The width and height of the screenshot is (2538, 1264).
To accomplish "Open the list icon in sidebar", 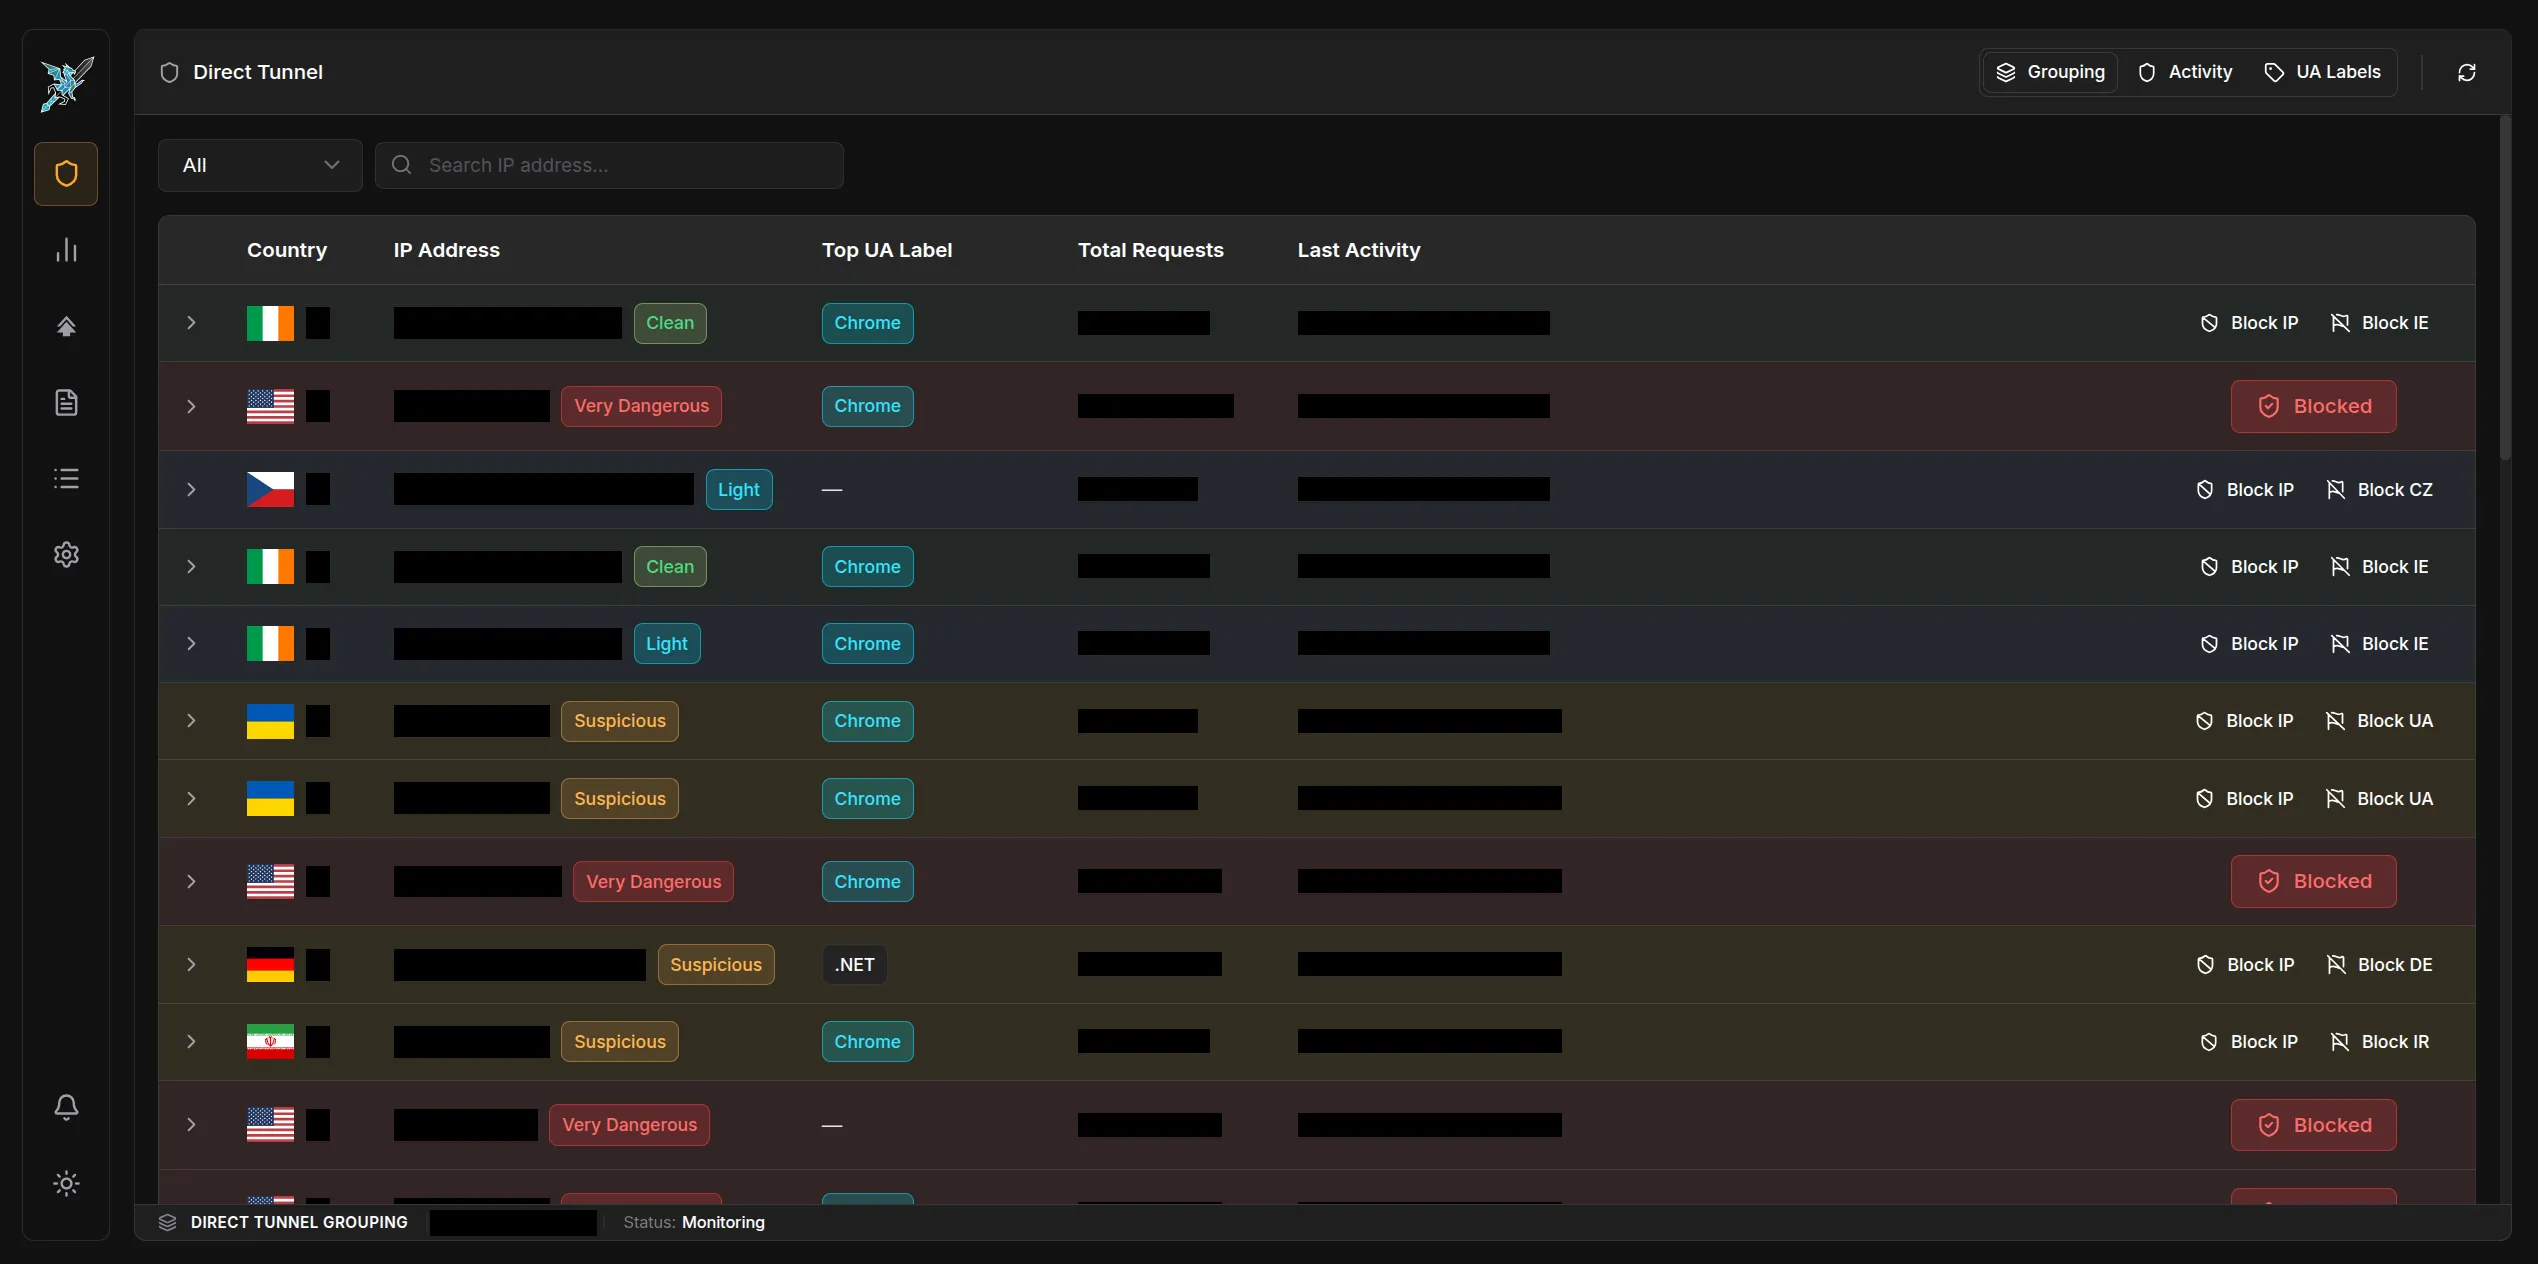I will click(x=66, y=479).
